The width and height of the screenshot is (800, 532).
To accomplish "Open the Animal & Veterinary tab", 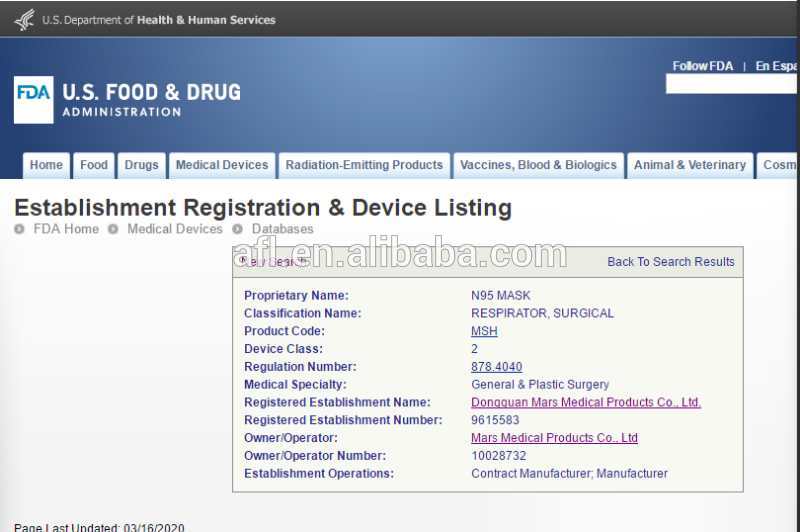I will (690, 165).
